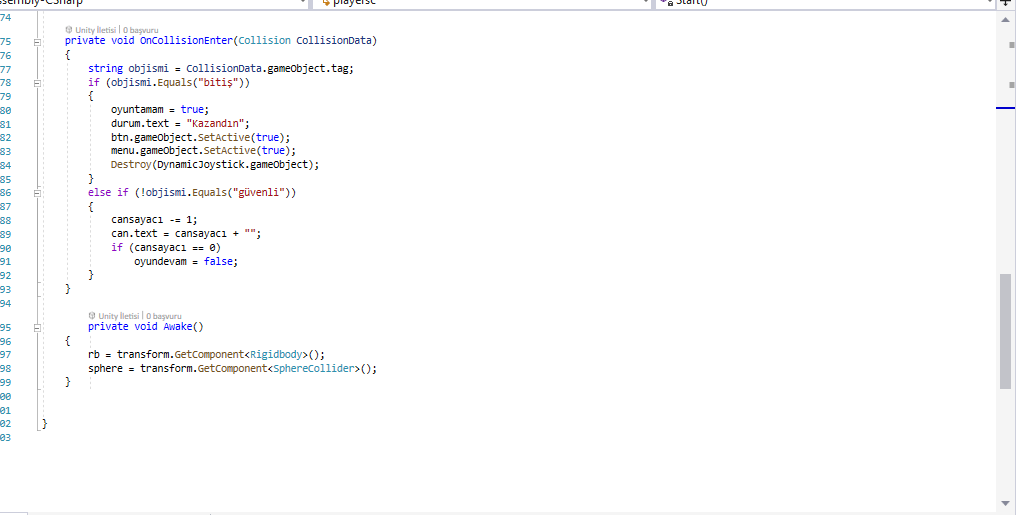Click the "bitiş" string literal
1016x515 pixels.
(x=221, y=83)
